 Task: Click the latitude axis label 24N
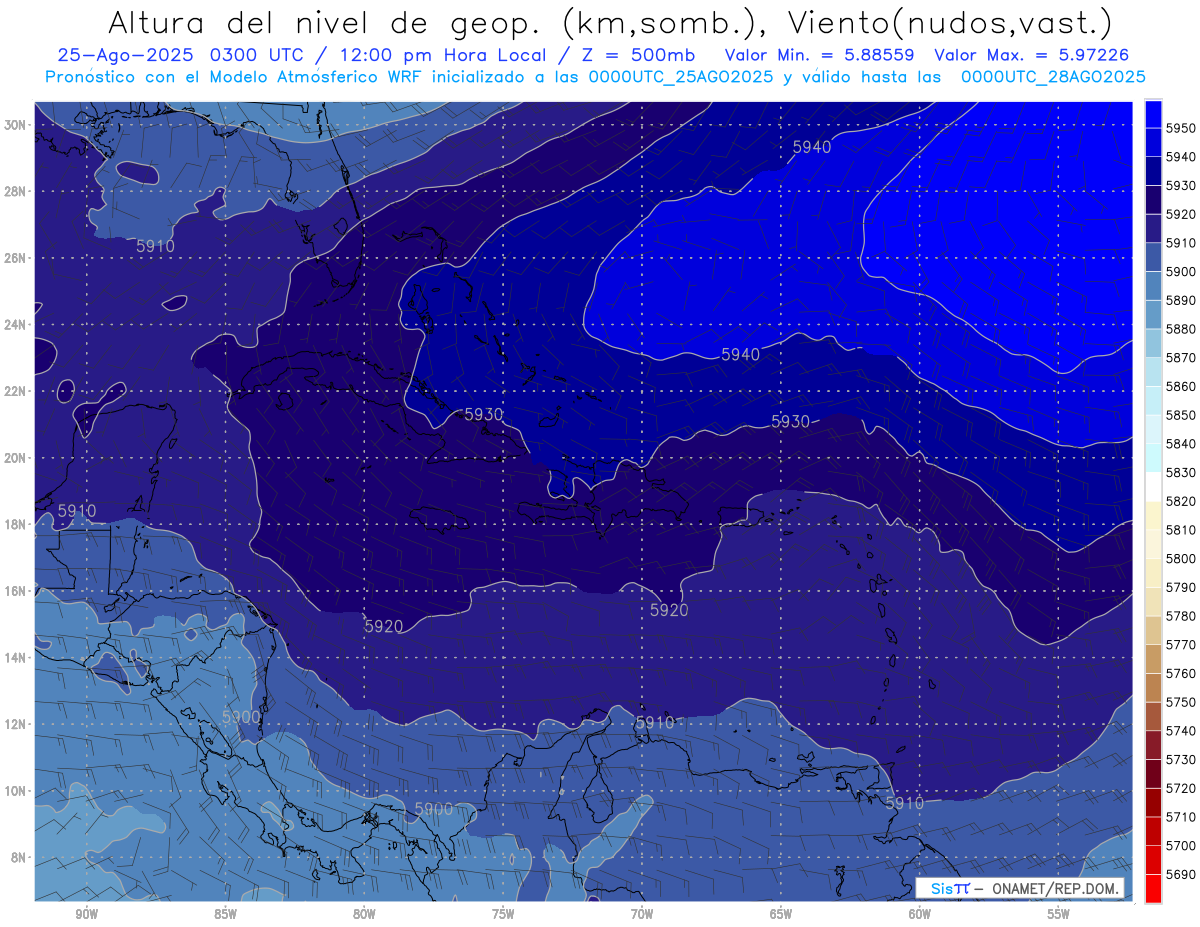[15, 325]
